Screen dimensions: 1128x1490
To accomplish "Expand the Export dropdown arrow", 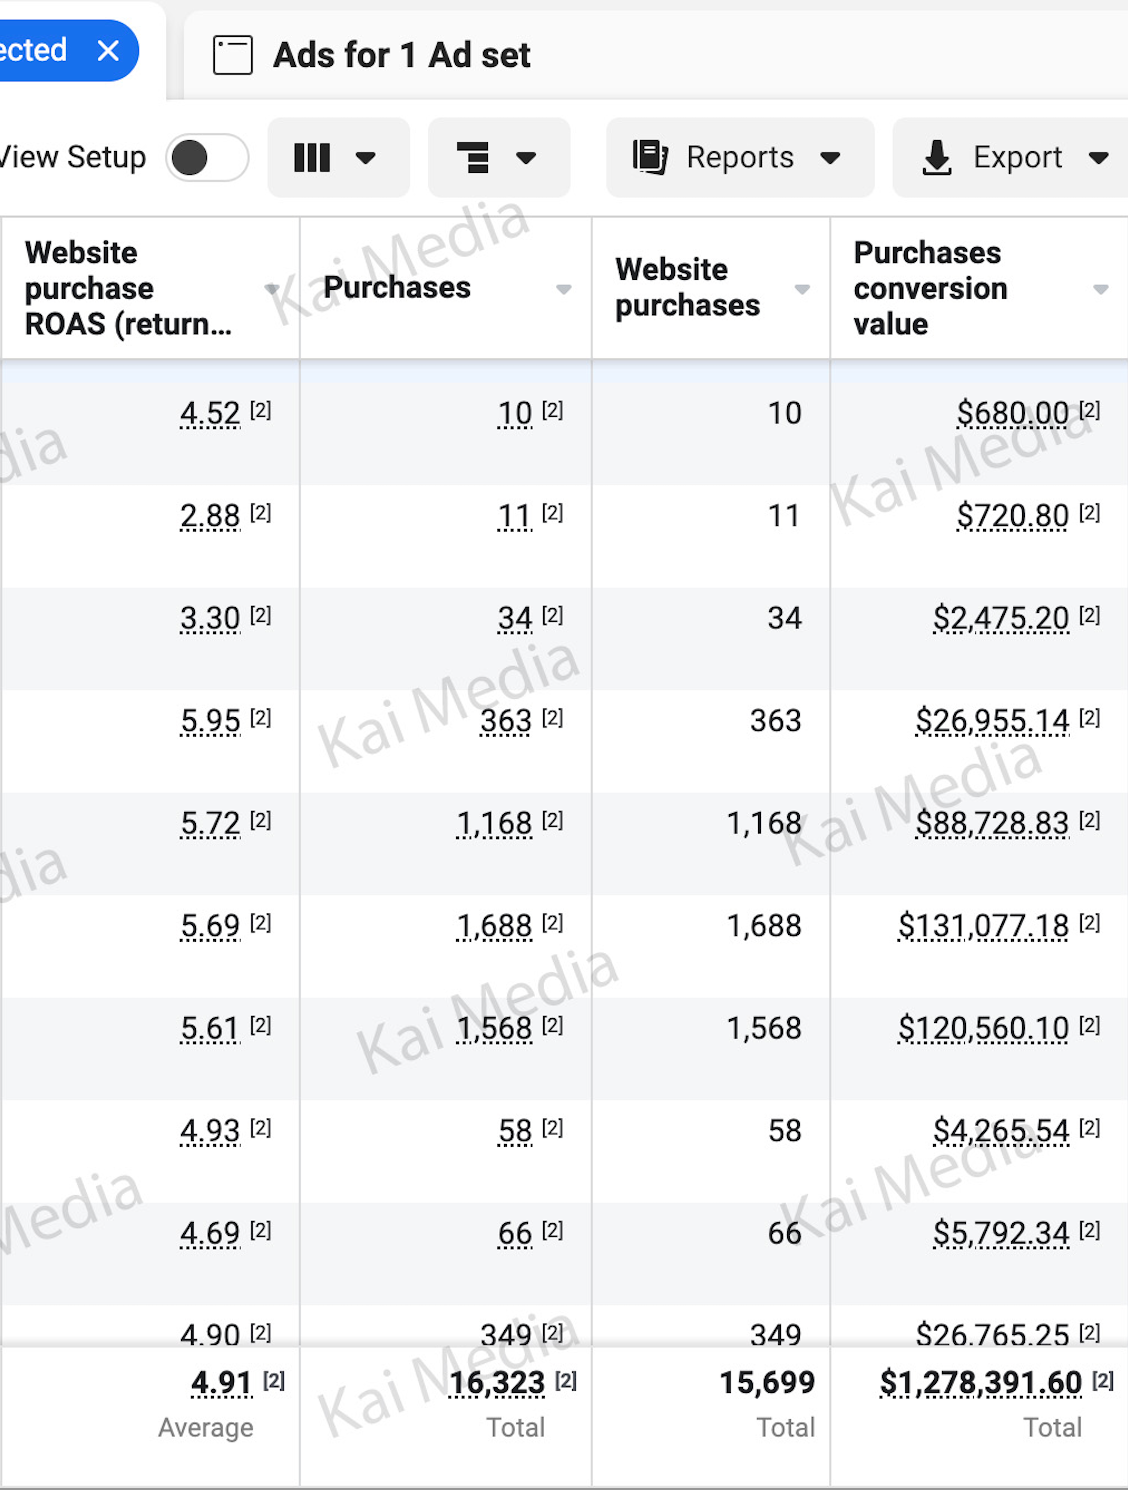I will pos(1098,158).
